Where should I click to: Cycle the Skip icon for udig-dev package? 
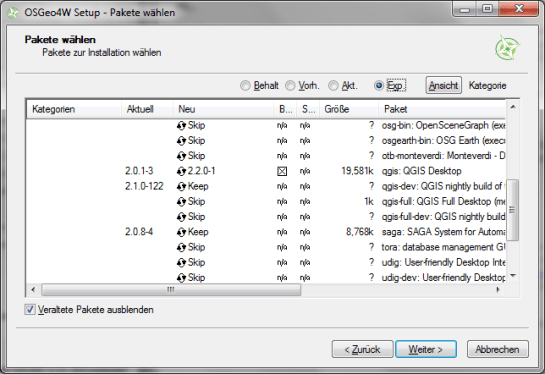point(181,277)
